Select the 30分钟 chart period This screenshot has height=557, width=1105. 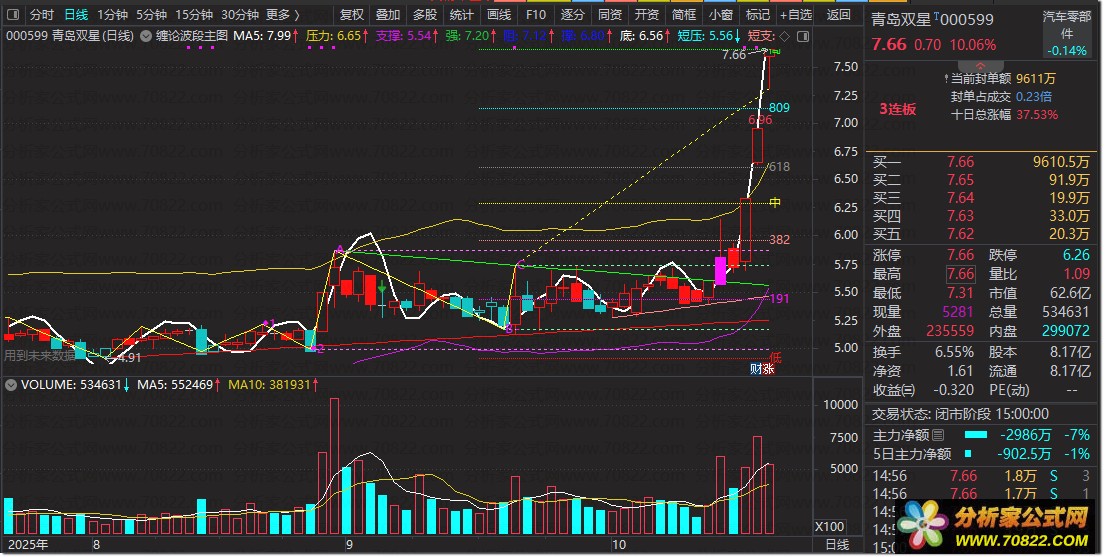click(240, 15)
